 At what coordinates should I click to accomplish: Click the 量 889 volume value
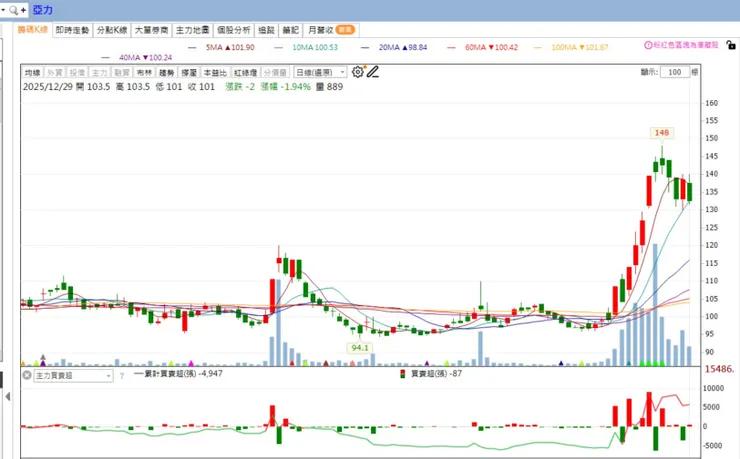pos(329,87)
